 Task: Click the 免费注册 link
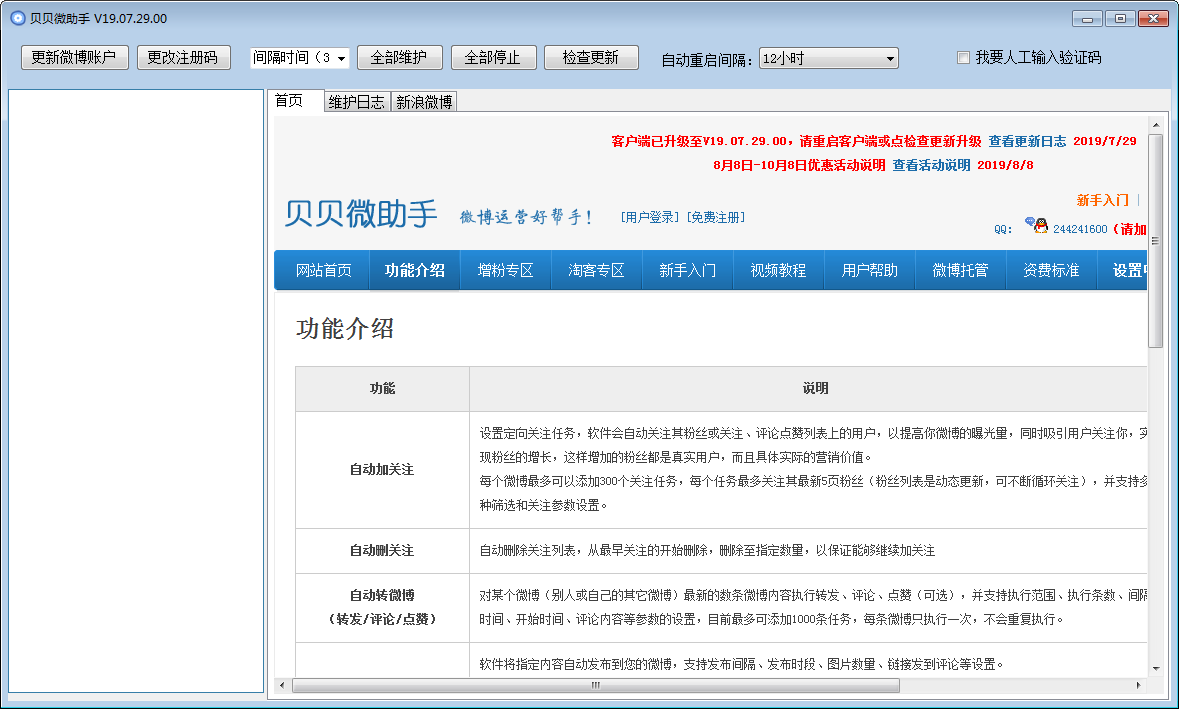(715, 217)
